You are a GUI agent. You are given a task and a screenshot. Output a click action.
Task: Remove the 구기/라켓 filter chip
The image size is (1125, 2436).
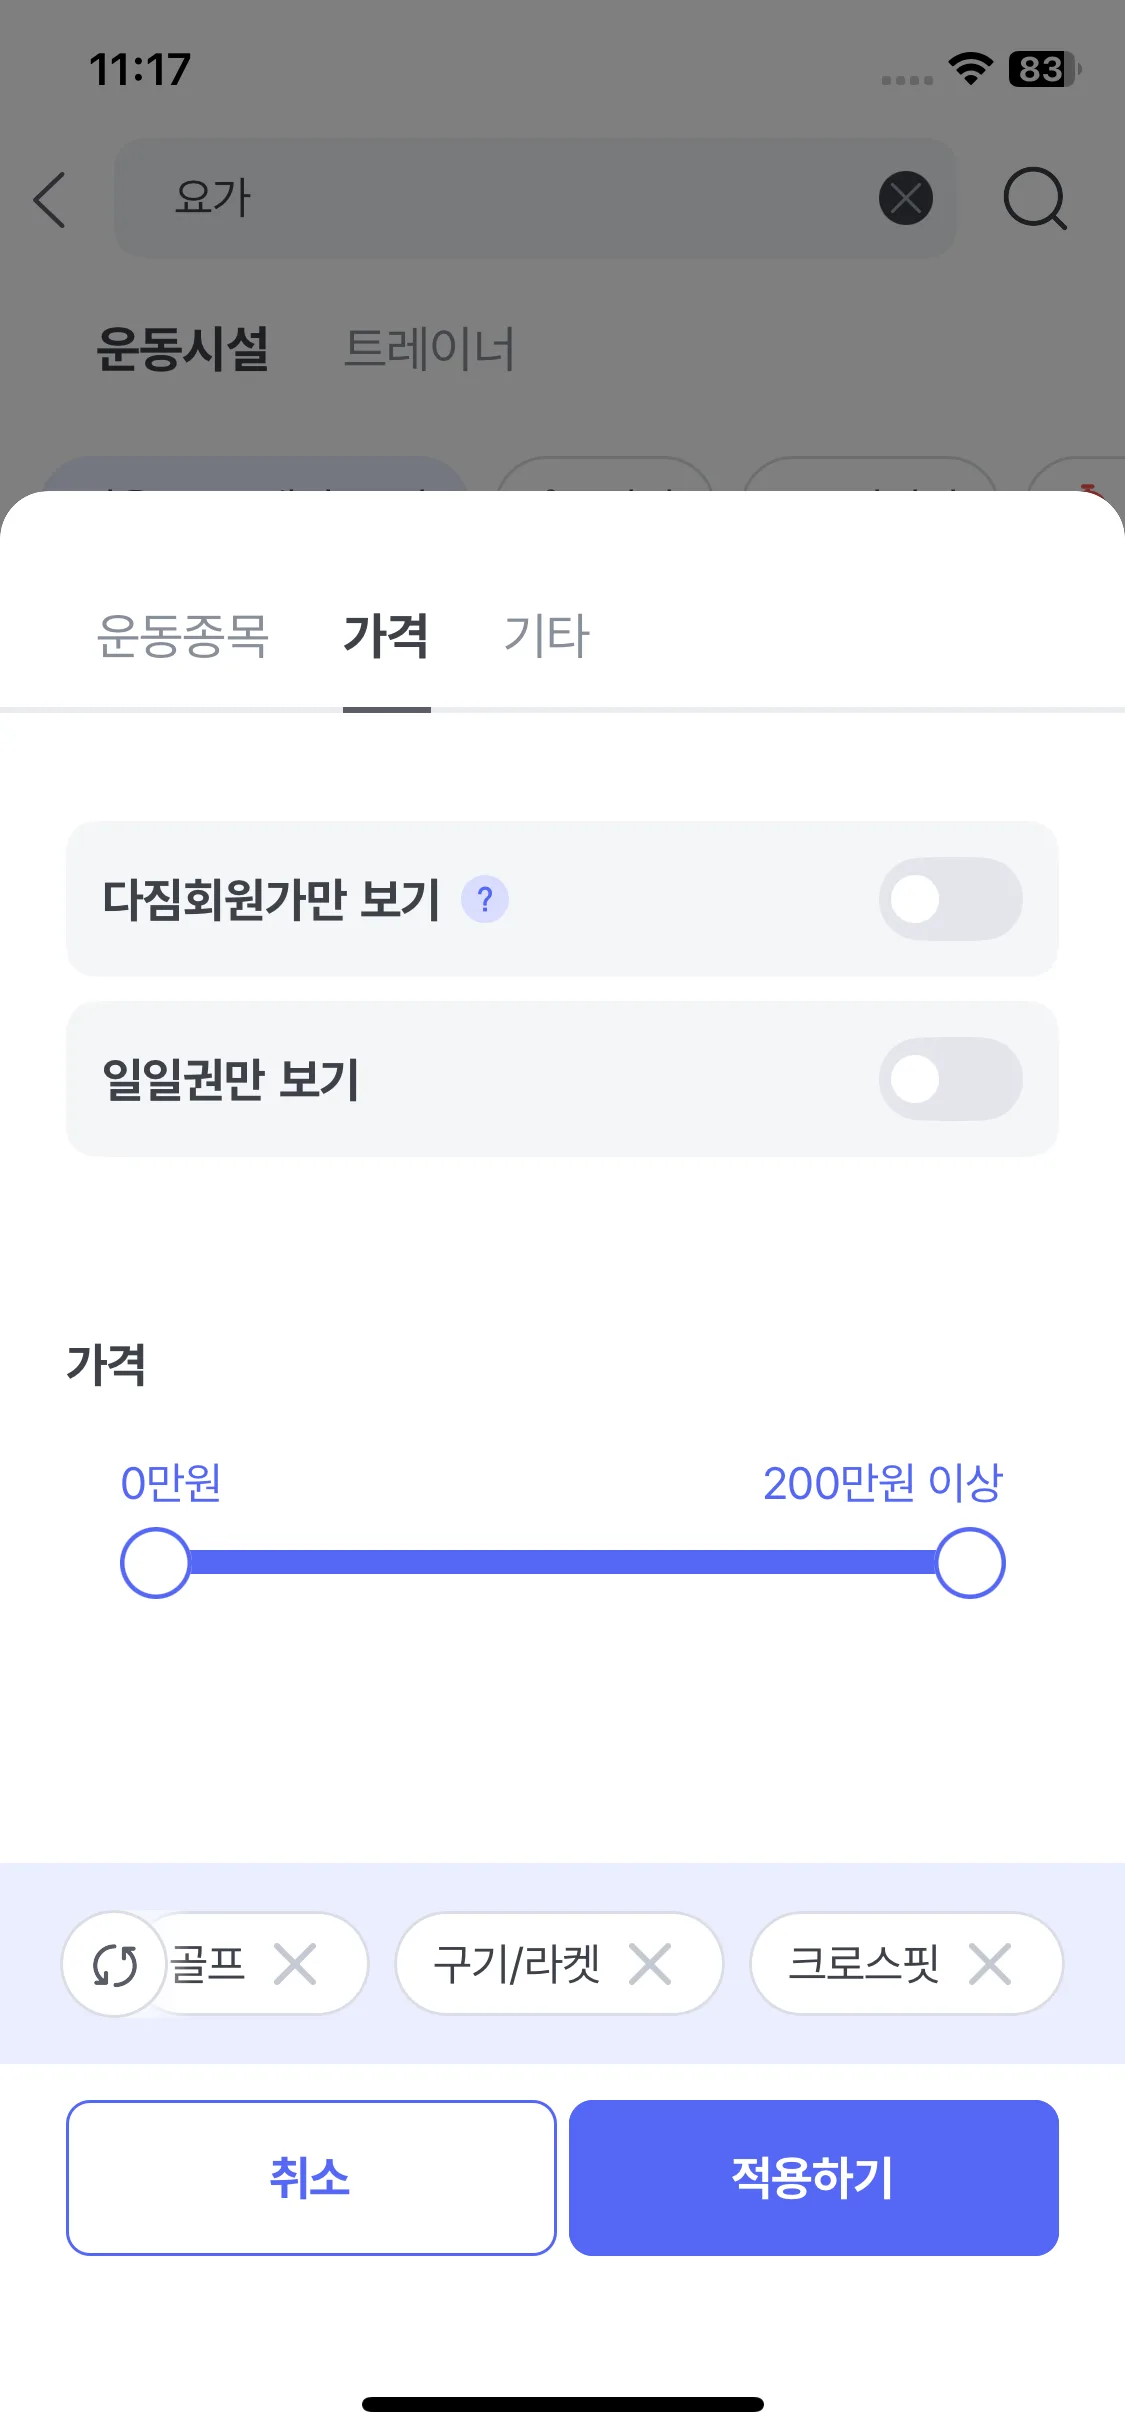(x=650, y=1964)
